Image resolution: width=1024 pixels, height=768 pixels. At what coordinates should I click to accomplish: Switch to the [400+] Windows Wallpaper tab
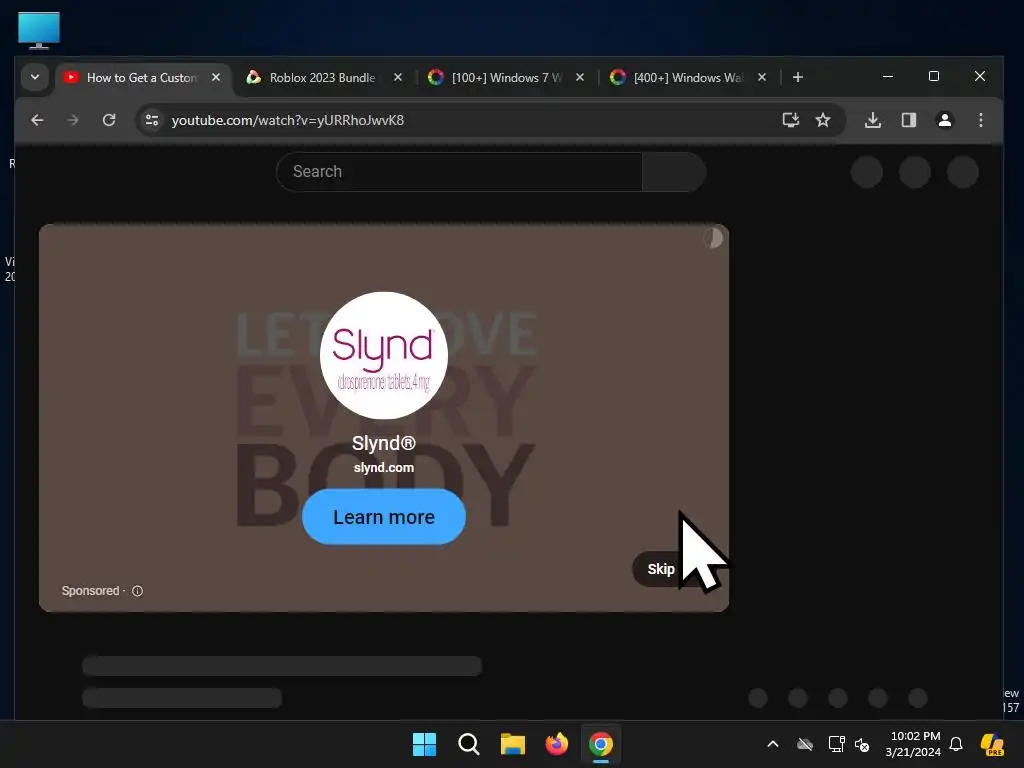click(688, 78)
